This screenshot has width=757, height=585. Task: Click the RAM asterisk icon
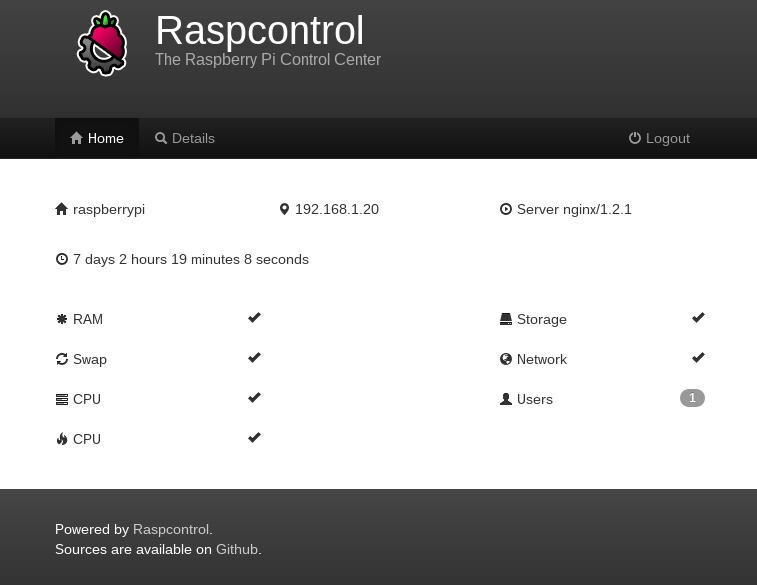(x=62, y=319)
